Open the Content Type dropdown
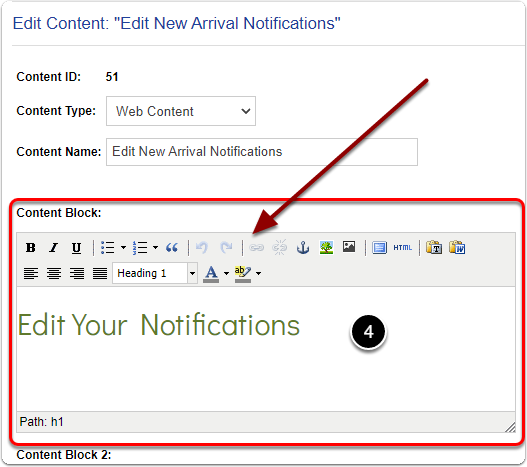 [181, 111]
